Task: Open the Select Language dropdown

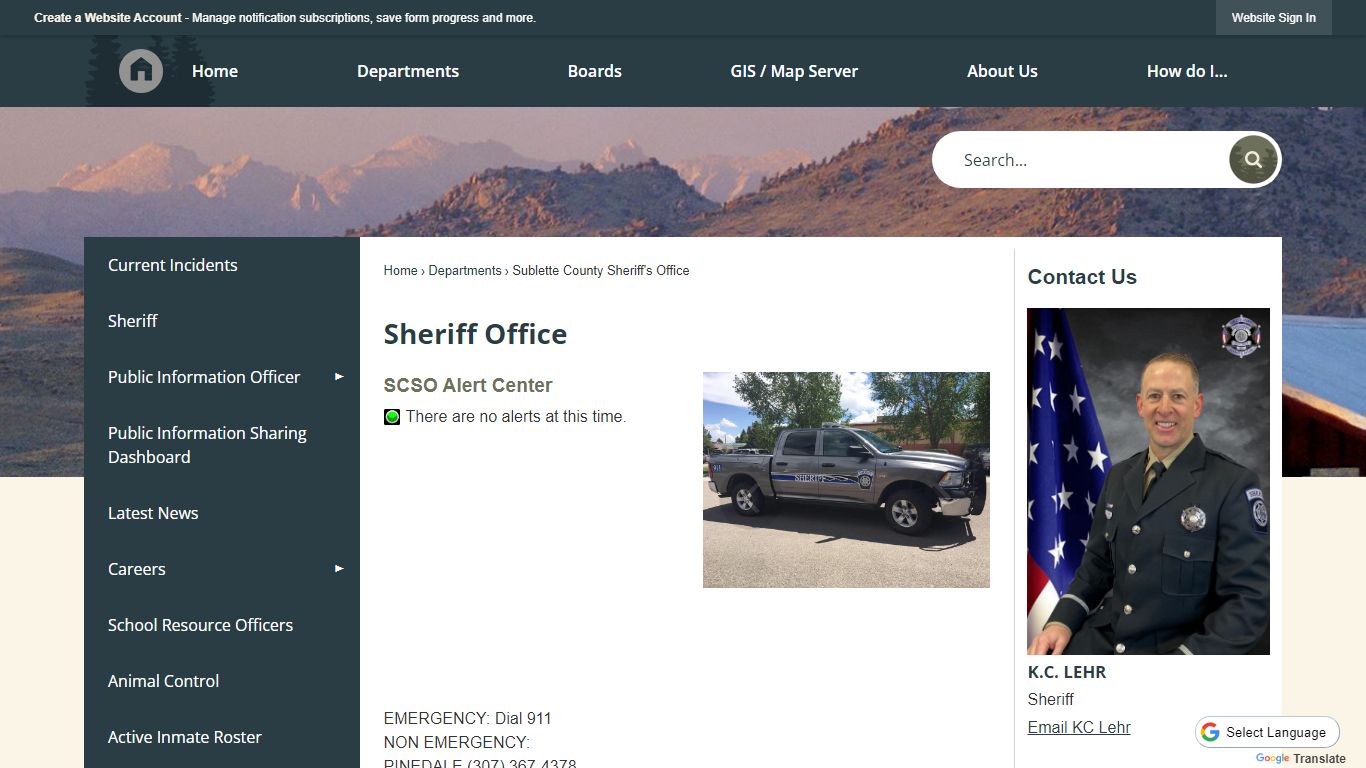Action: tap(1267, 732)
